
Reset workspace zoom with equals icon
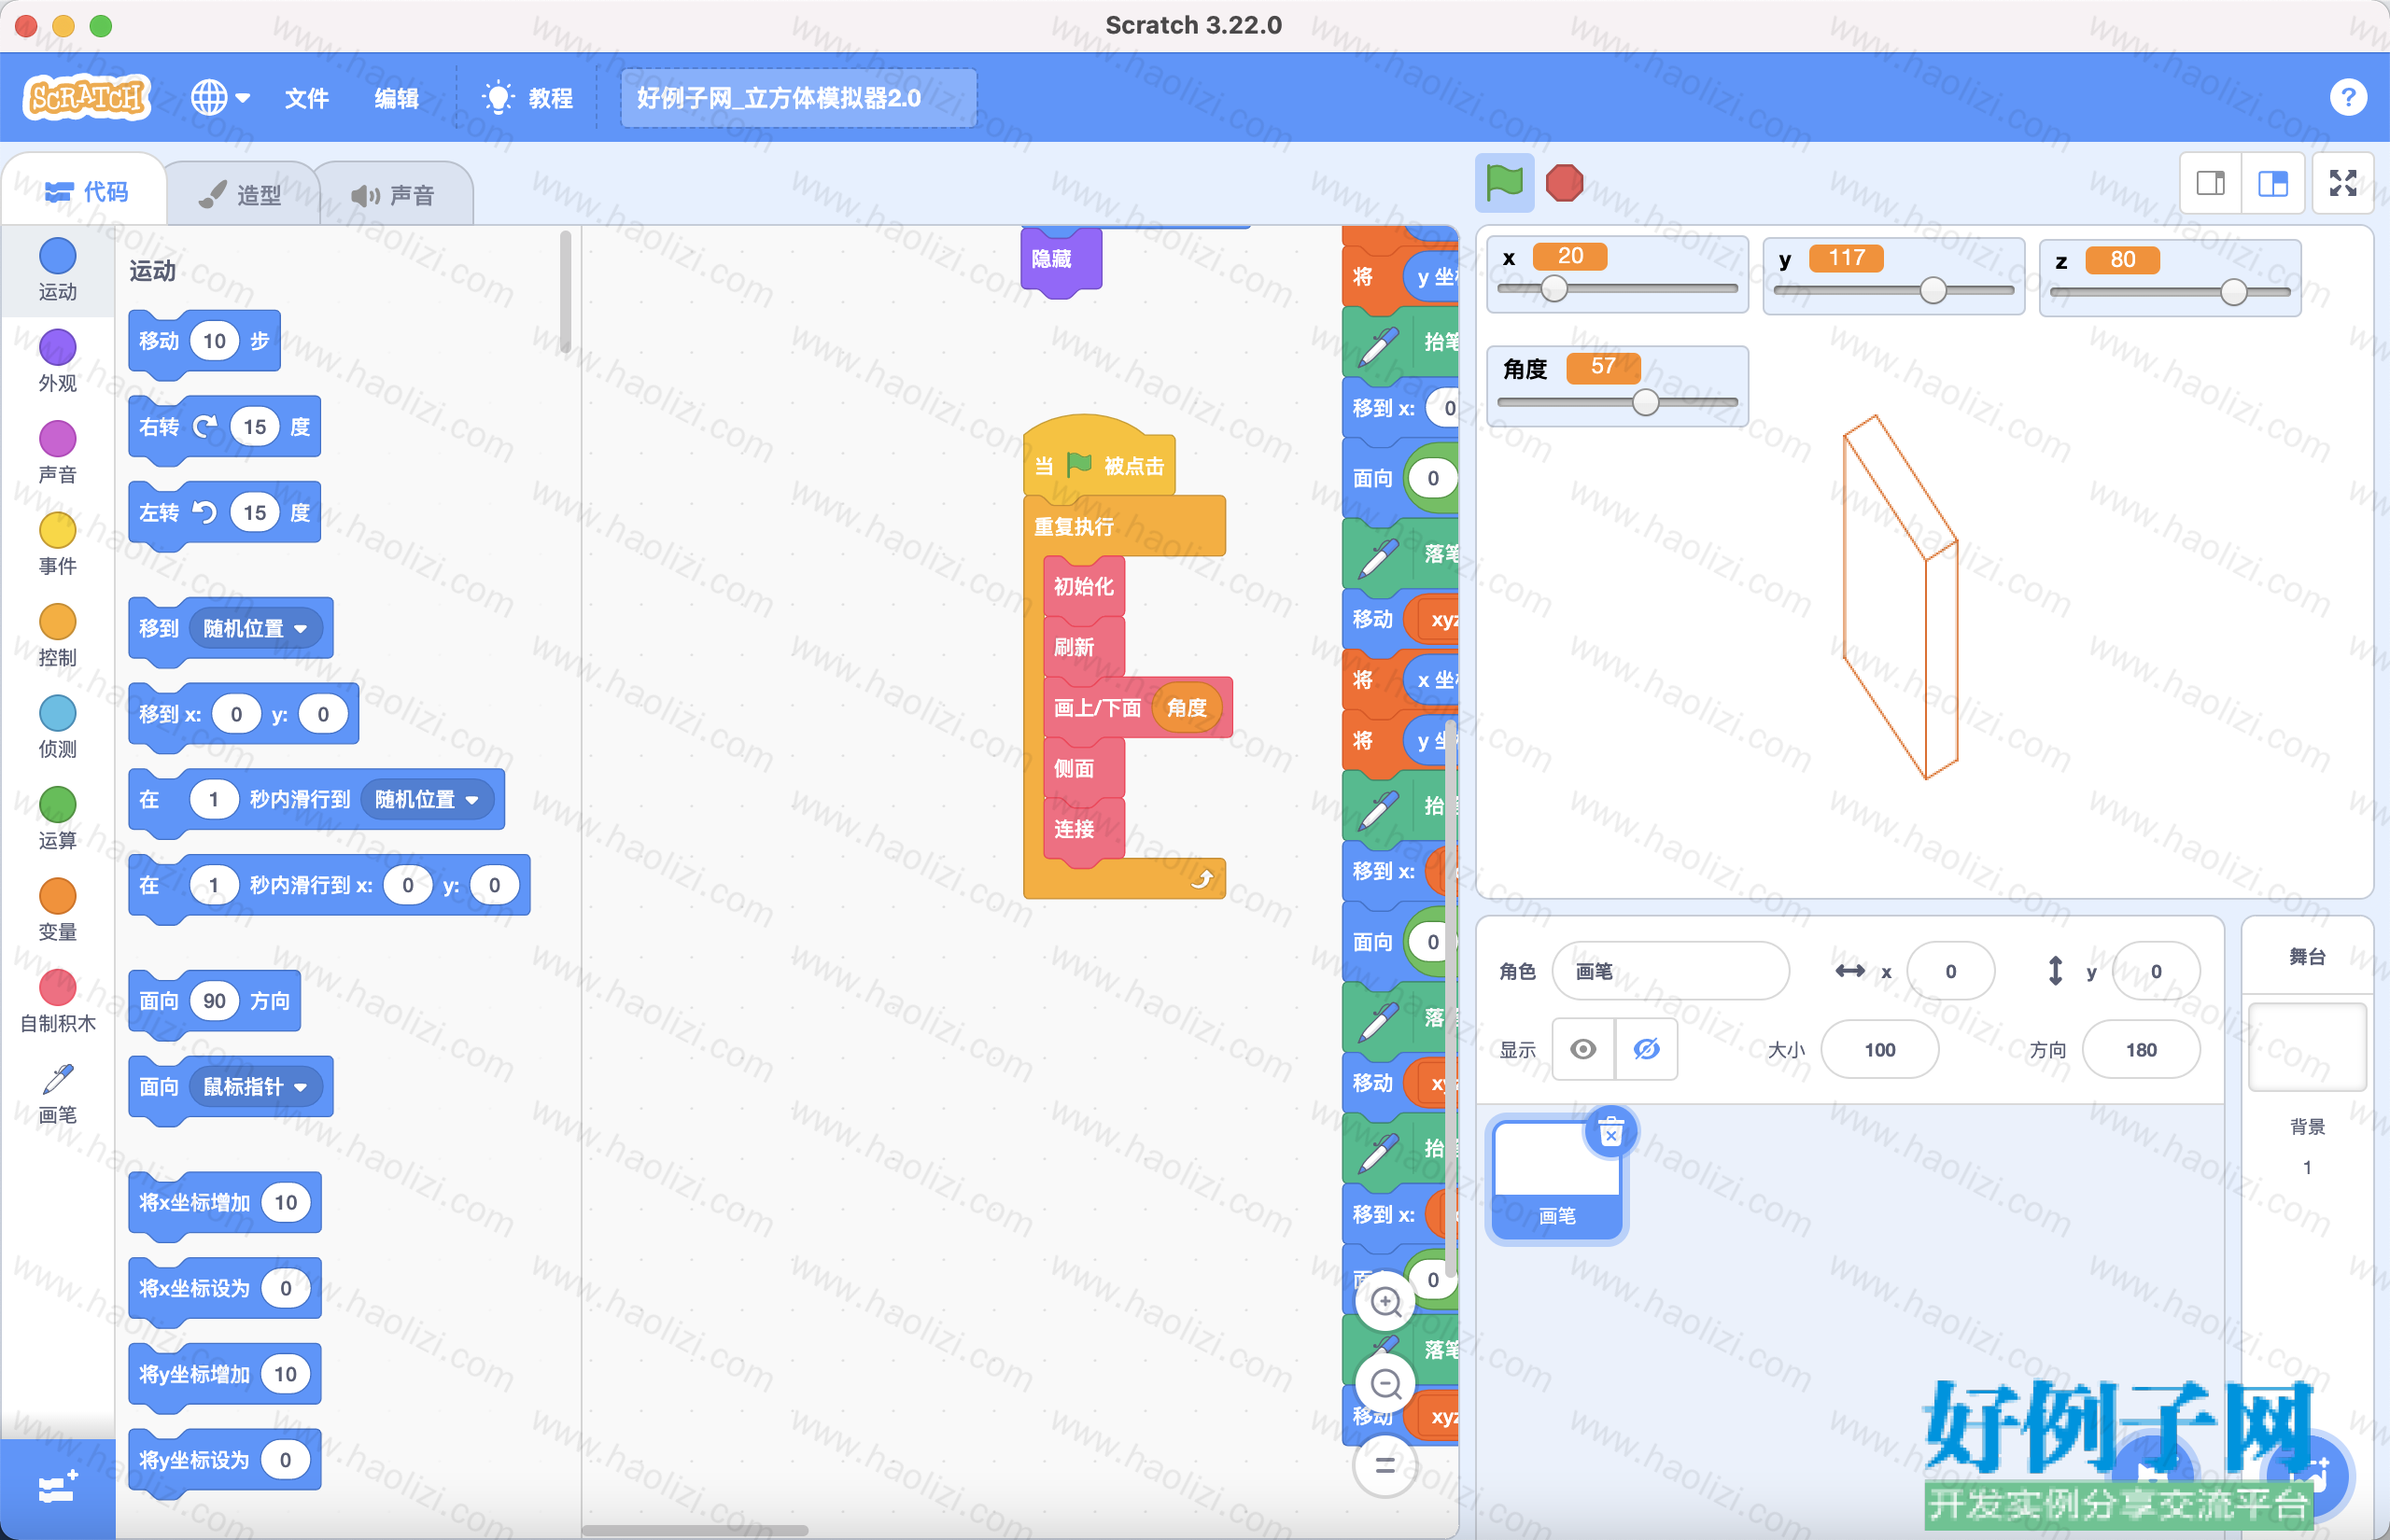[1385, 1465]
